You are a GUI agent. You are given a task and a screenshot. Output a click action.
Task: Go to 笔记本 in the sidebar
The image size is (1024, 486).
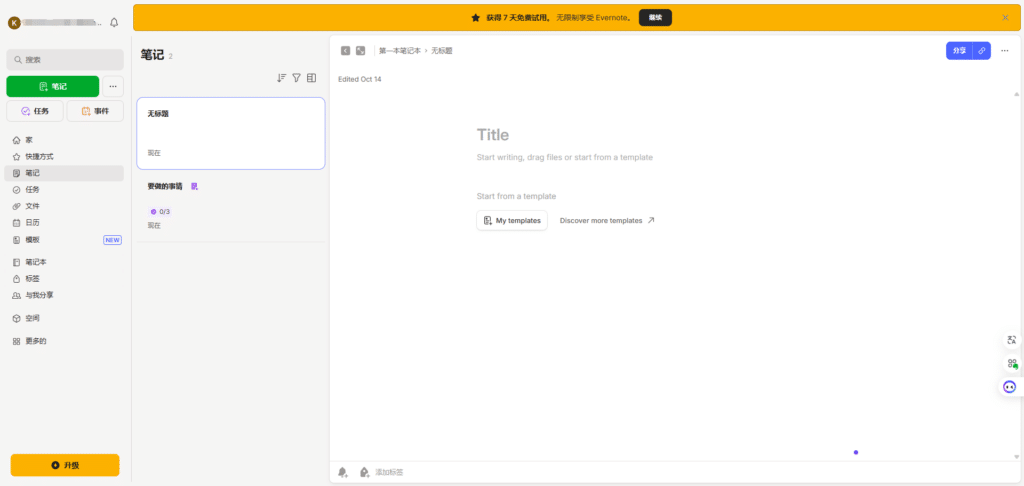36,262
